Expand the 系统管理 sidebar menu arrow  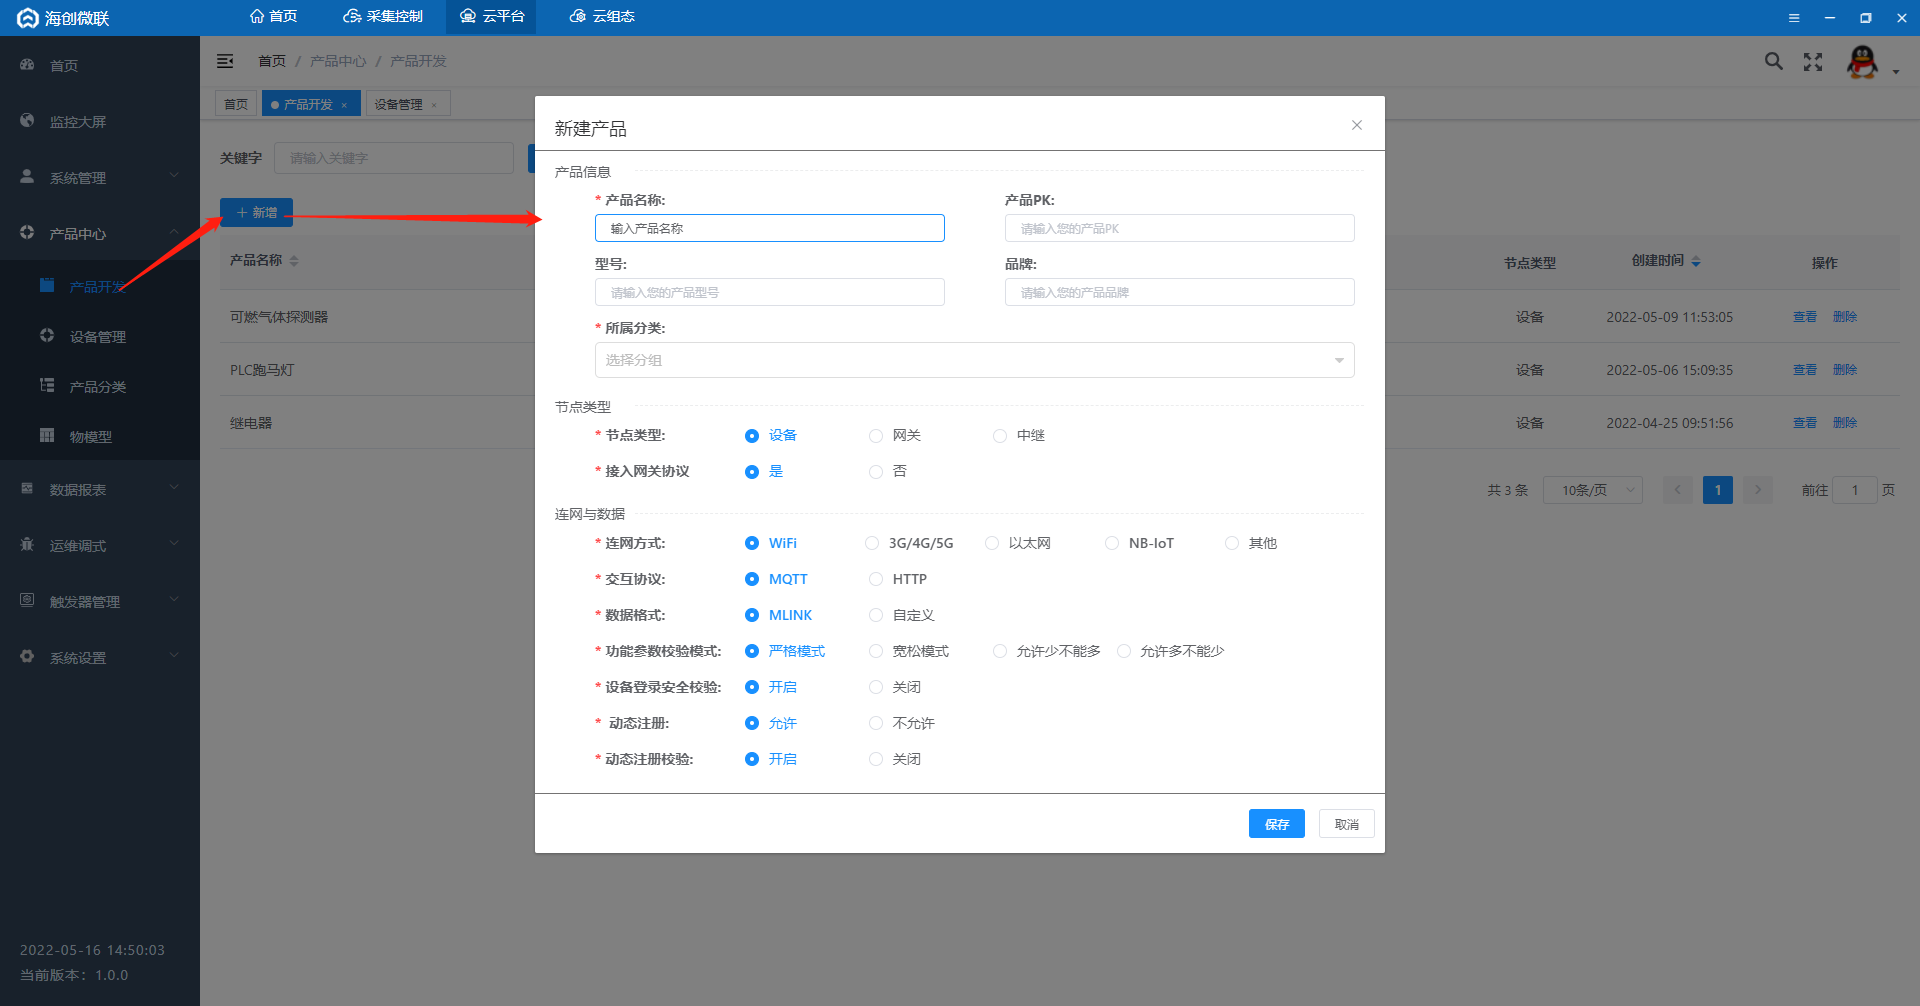(x=174, y=176)
